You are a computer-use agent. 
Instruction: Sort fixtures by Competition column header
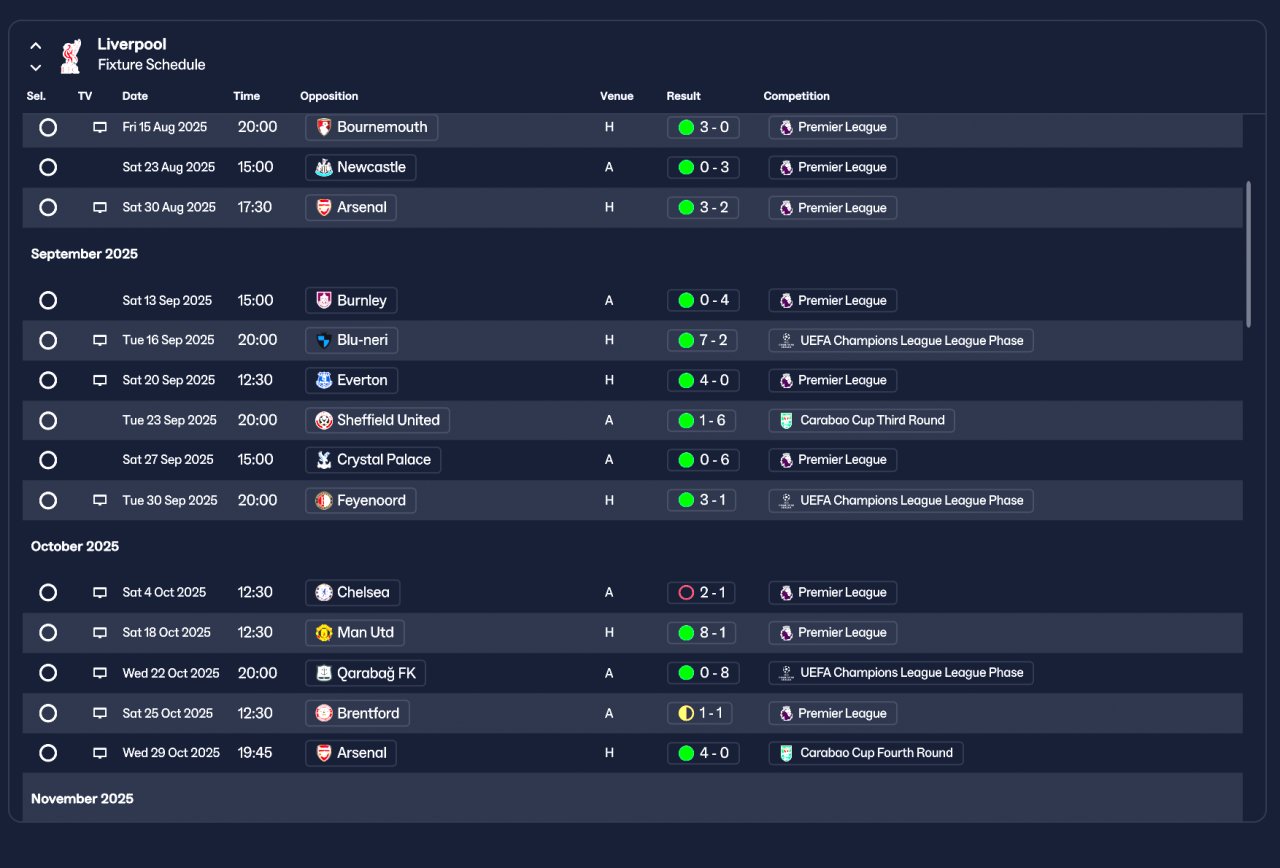coord(797,96)
